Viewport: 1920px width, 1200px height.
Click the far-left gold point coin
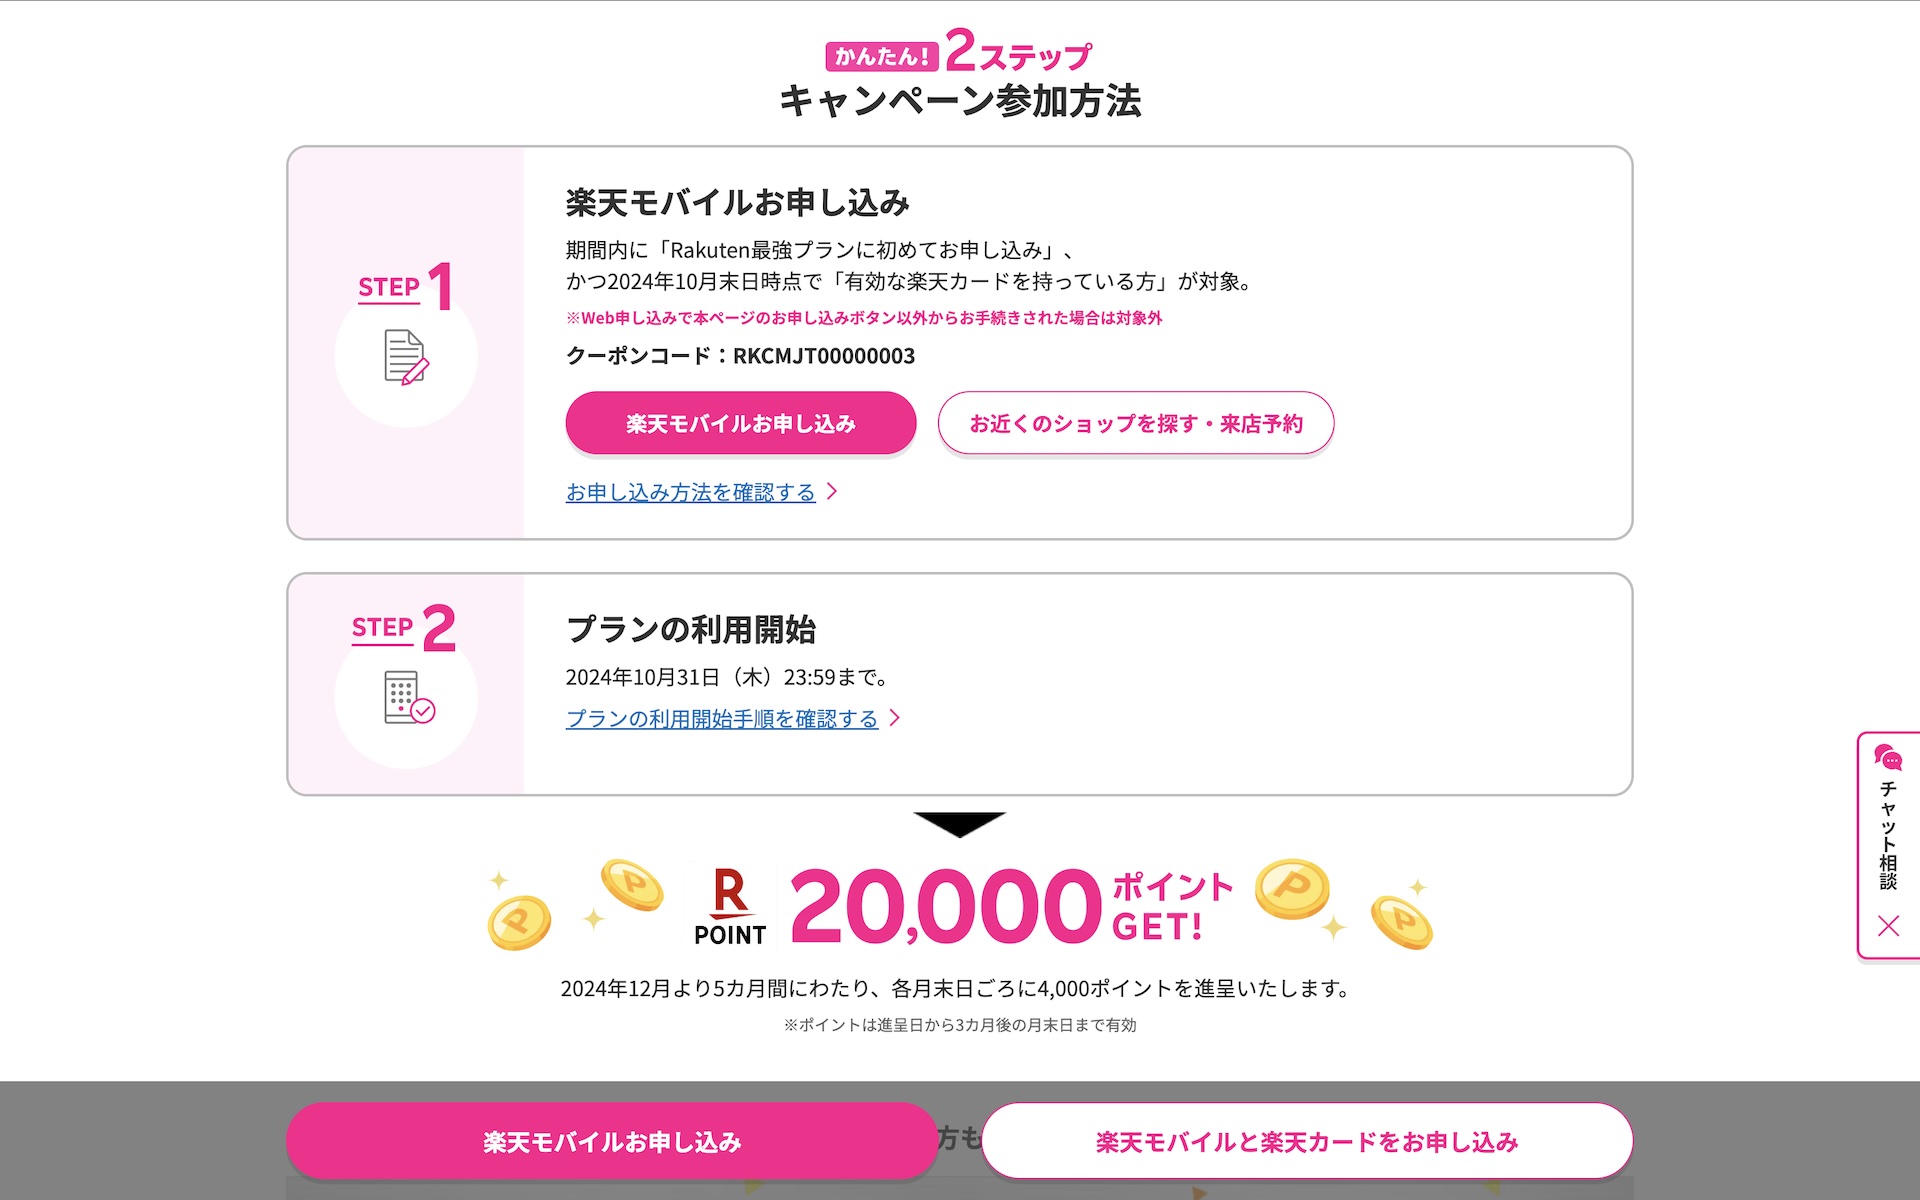point(519,921)
